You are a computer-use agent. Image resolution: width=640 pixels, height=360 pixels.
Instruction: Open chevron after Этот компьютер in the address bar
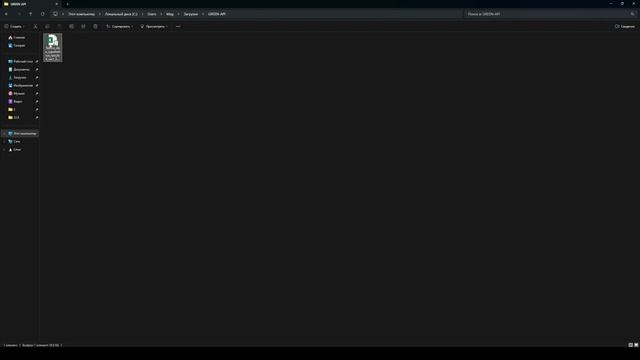(100, 14)
